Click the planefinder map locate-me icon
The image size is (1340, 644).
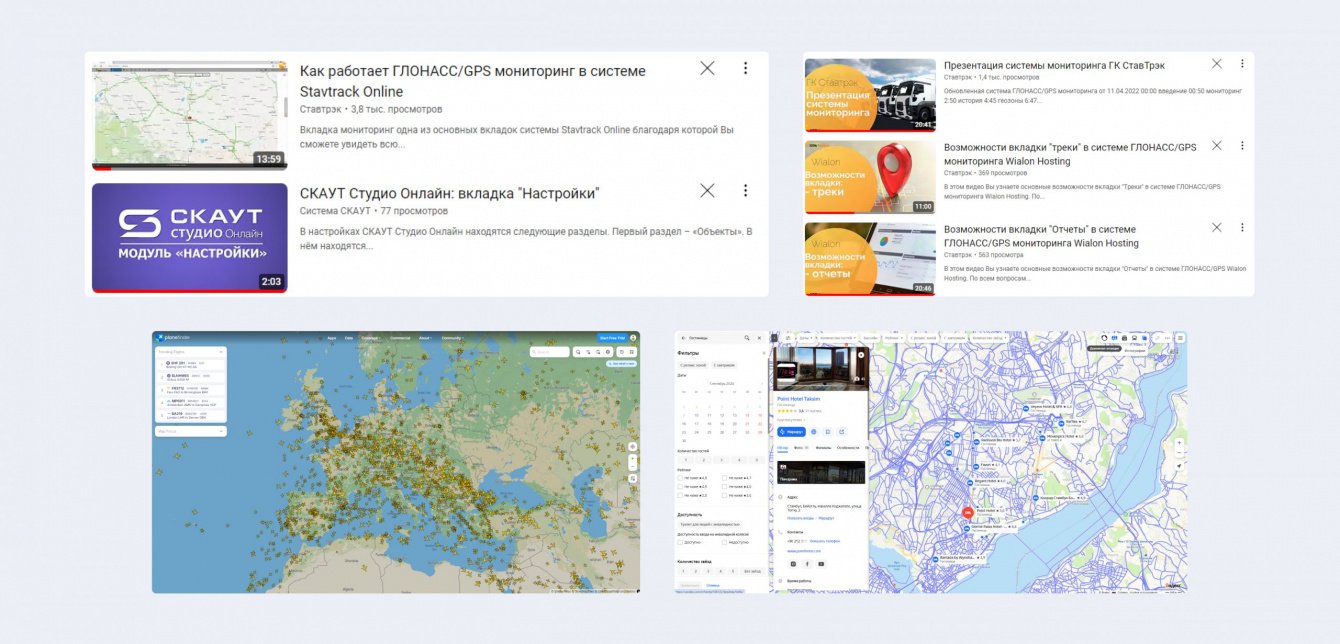pos(632,447)
